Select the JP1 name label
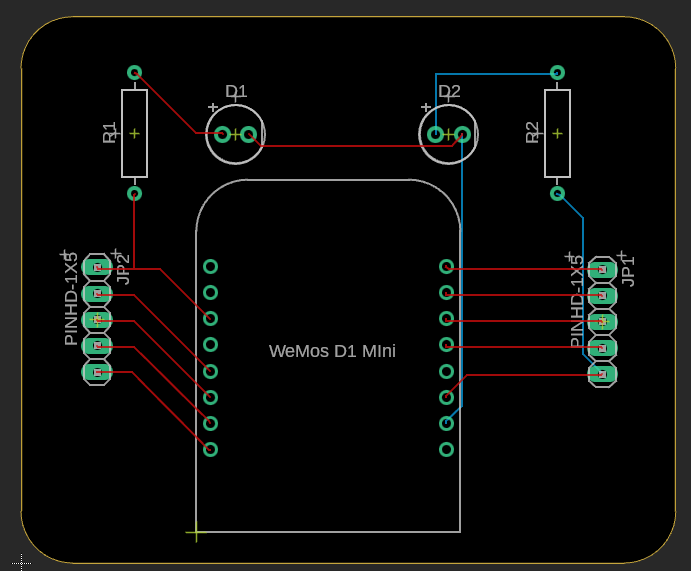This screenshot has height=571, width=691. pos(628,271)
